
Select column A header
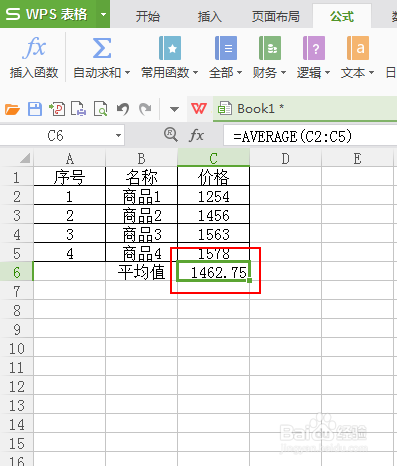[x=69, y=158]
